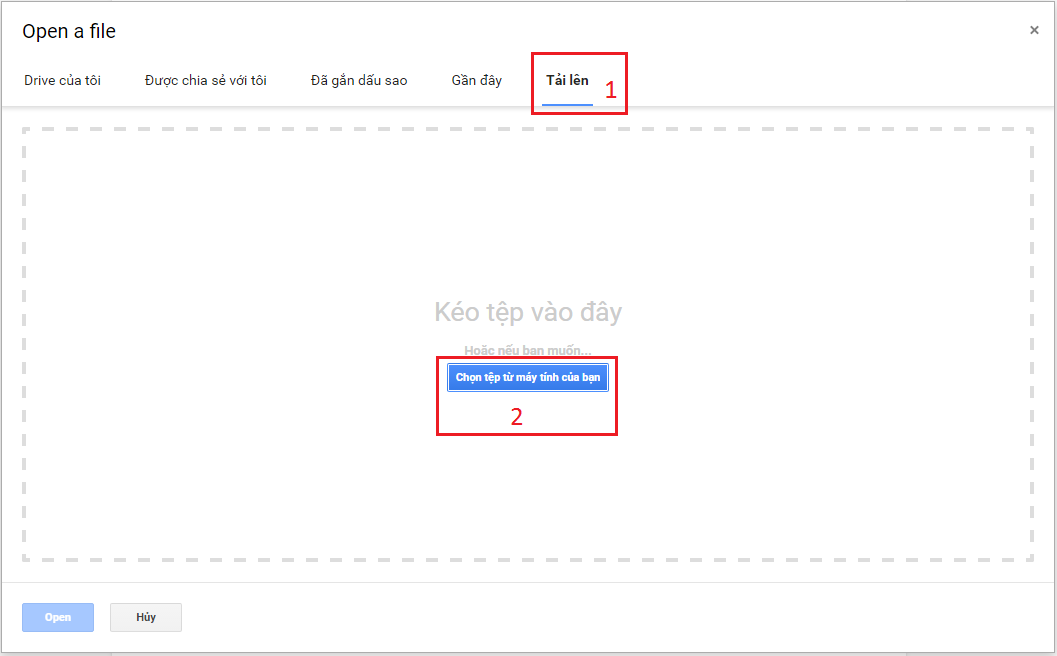The width and height of the screenshot is (1057, 656).
Task: Close the Open a file dialog
Action: (x=1034, y=31)
